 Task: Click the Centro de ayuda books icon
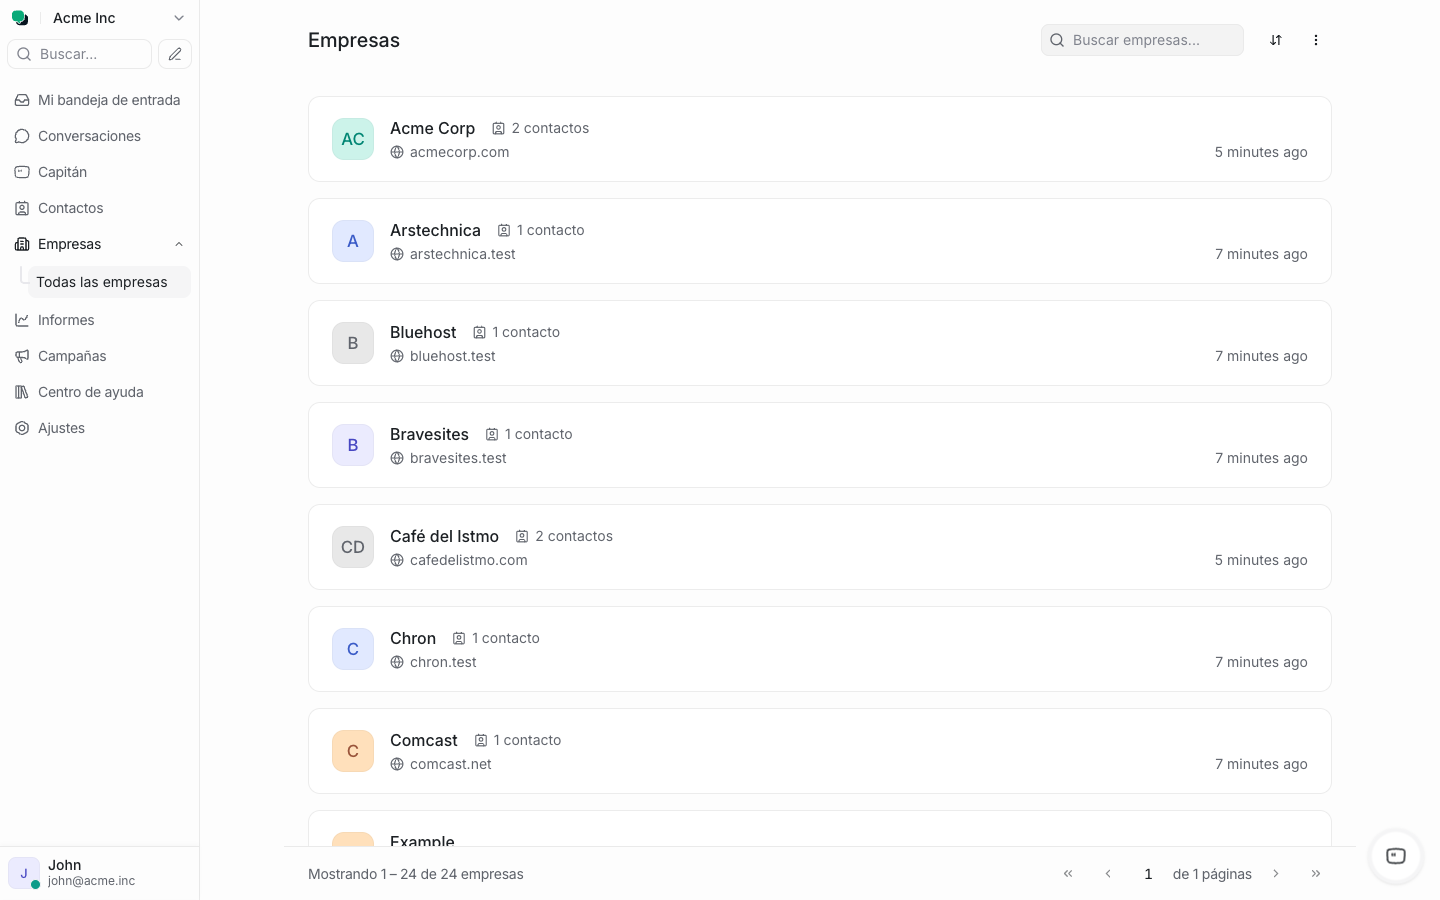22,392
